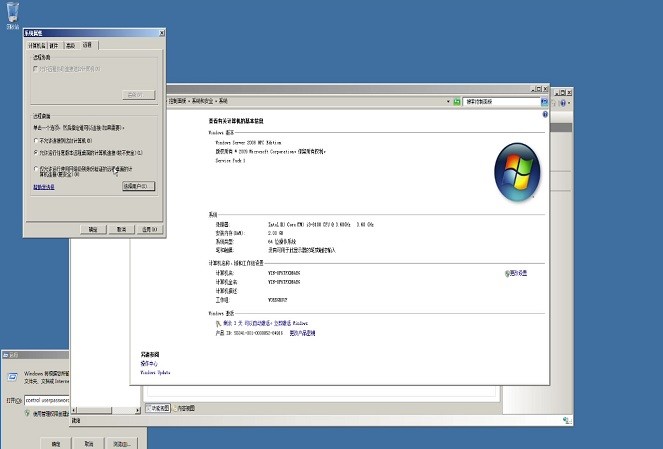
Task: Click Browse in the Run dialog
Action: (122, 444)
